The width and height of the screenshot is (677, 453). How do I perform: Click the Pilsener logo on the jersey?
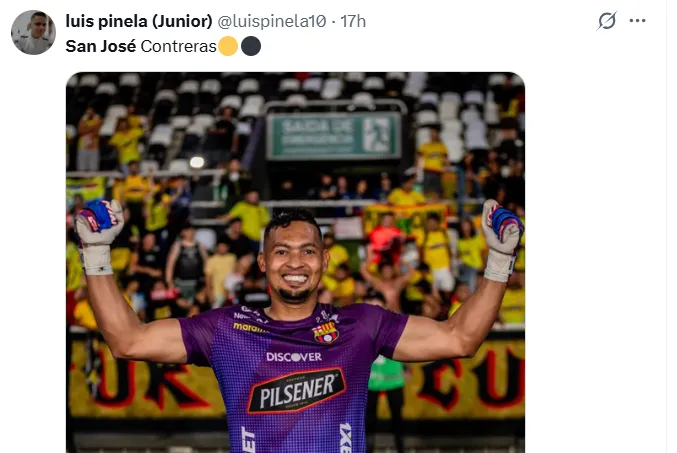tap(297, 391)
